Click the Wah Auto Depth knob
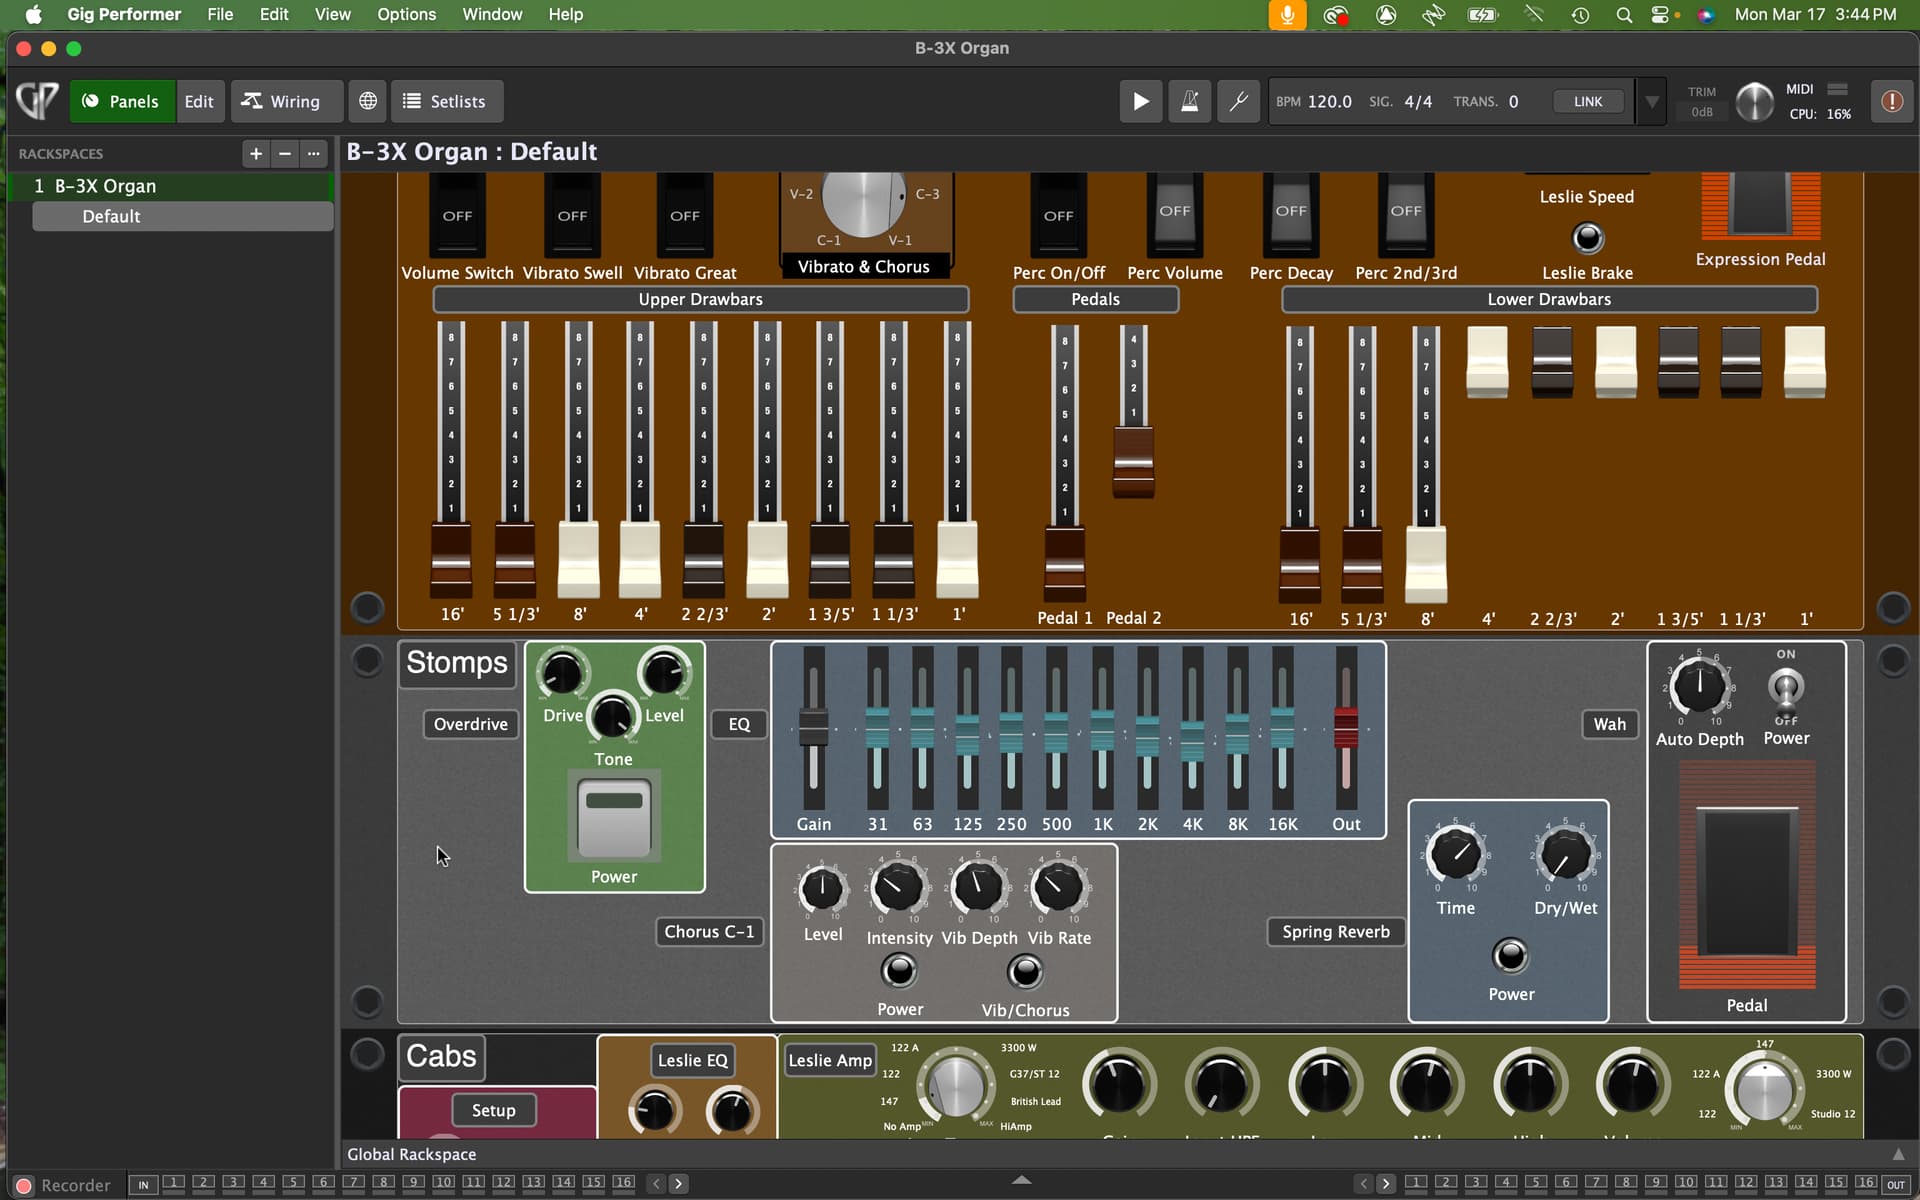The image size is (1920, 1200). [1698, 687]
